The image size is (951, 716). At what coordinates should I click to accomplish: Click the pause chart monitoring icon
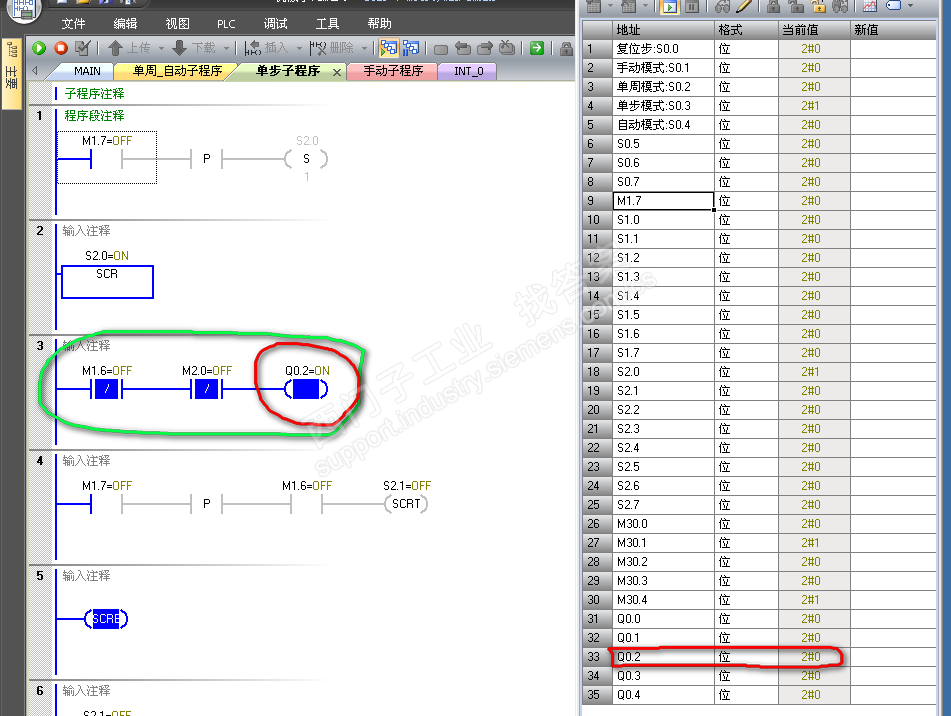pyautogui.click(x=692, y=6)
